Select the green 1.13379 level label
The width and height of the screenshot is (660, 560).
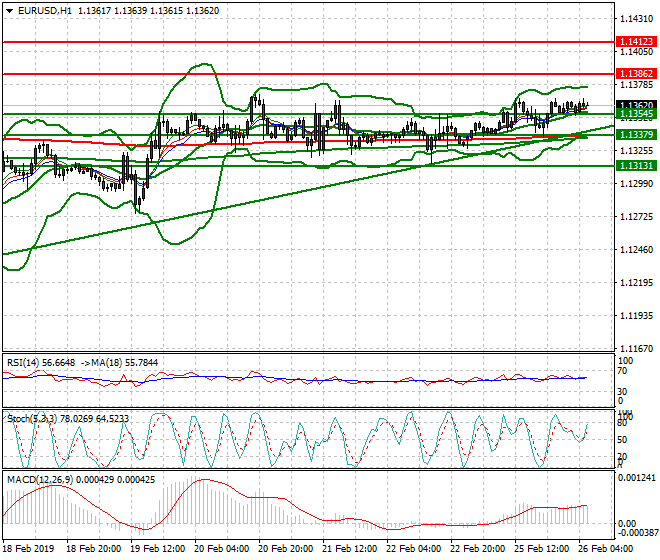click(636, 135)
